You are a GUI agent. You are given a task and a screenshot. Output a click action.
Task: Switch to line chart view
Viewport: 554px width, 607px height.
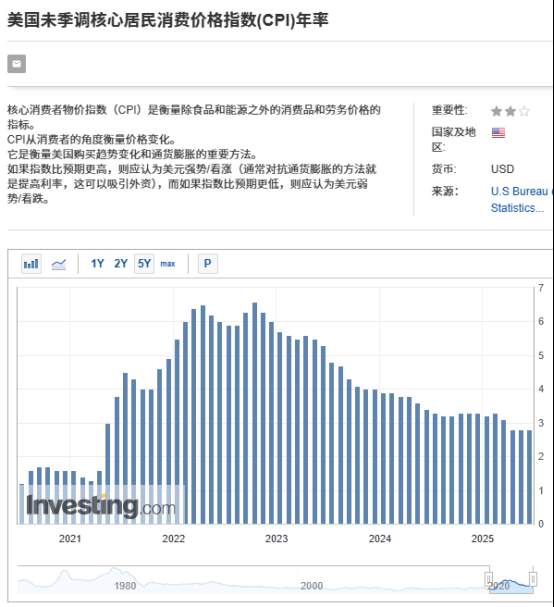coord(59,264)
